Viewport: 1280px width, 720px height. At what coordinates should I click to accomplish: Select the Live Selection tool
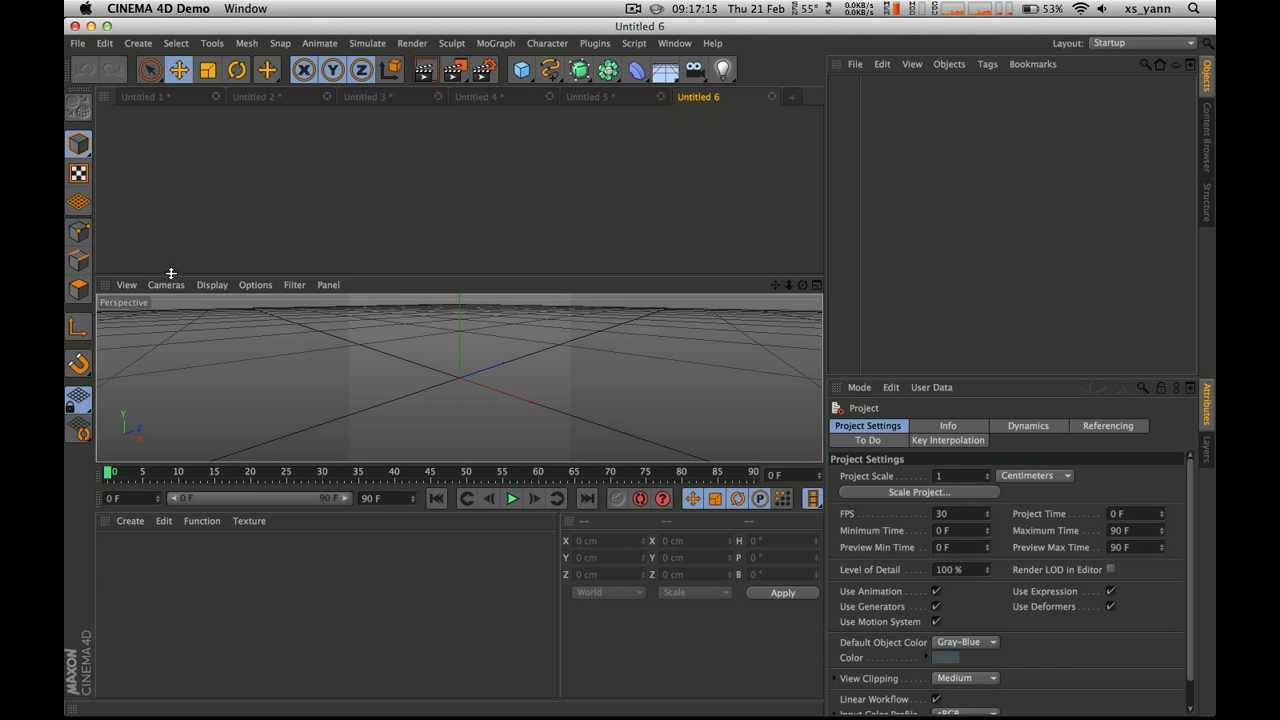click(x=149, y=70)
